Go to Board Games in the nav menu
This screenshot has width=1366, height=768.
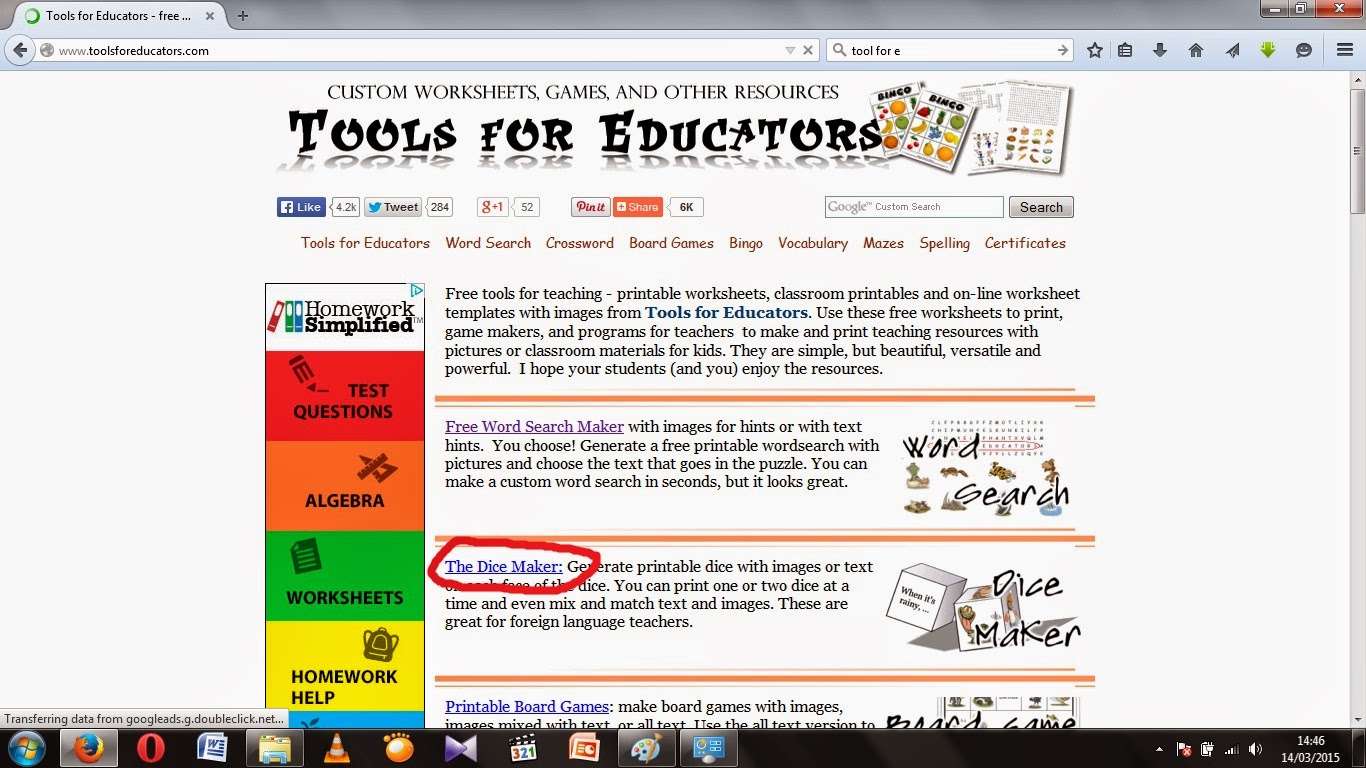pyautogui.click(x=671, y=243)
